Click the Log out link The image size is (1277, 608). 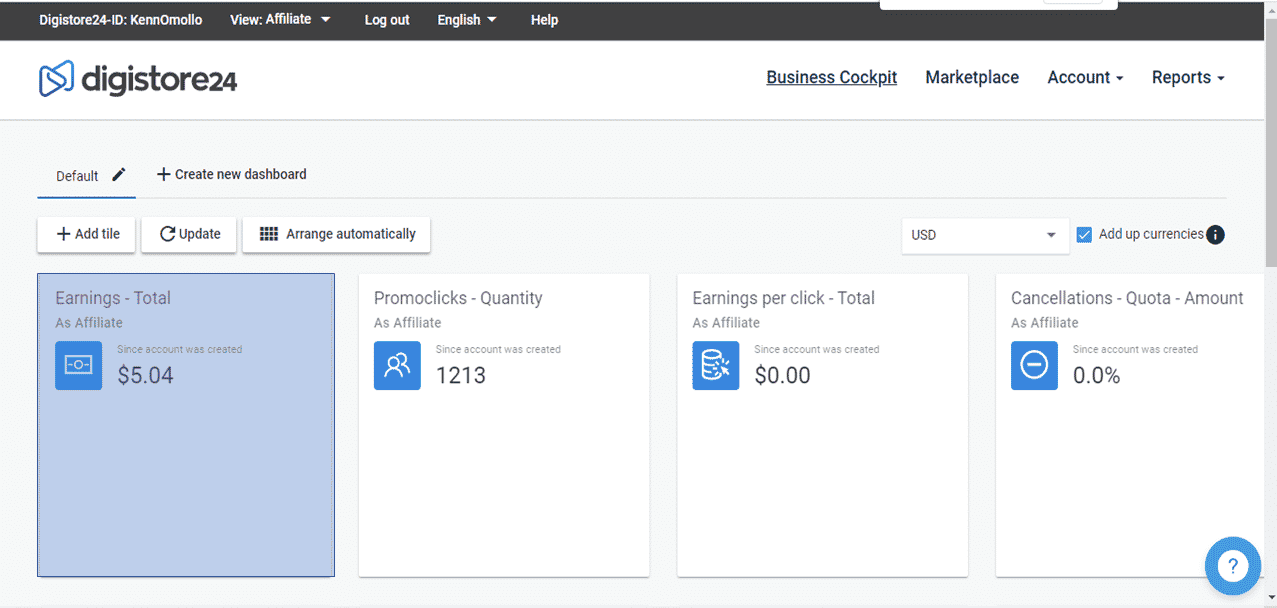coord(387,20)
